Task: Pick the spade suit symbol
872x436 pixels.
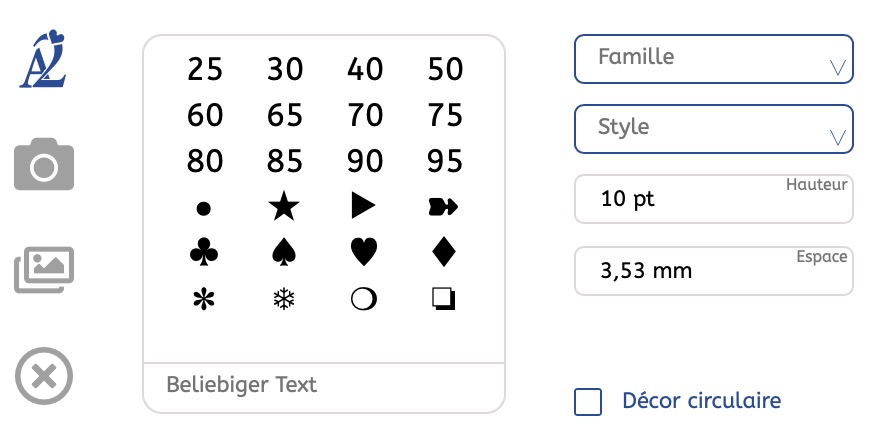Action: [x=284, y=253]
